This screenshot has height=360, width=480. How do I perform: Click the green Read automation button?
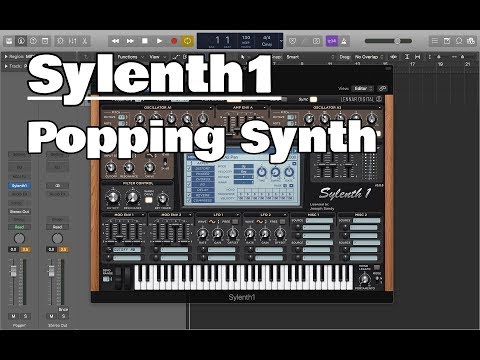[x=19, y=227]
